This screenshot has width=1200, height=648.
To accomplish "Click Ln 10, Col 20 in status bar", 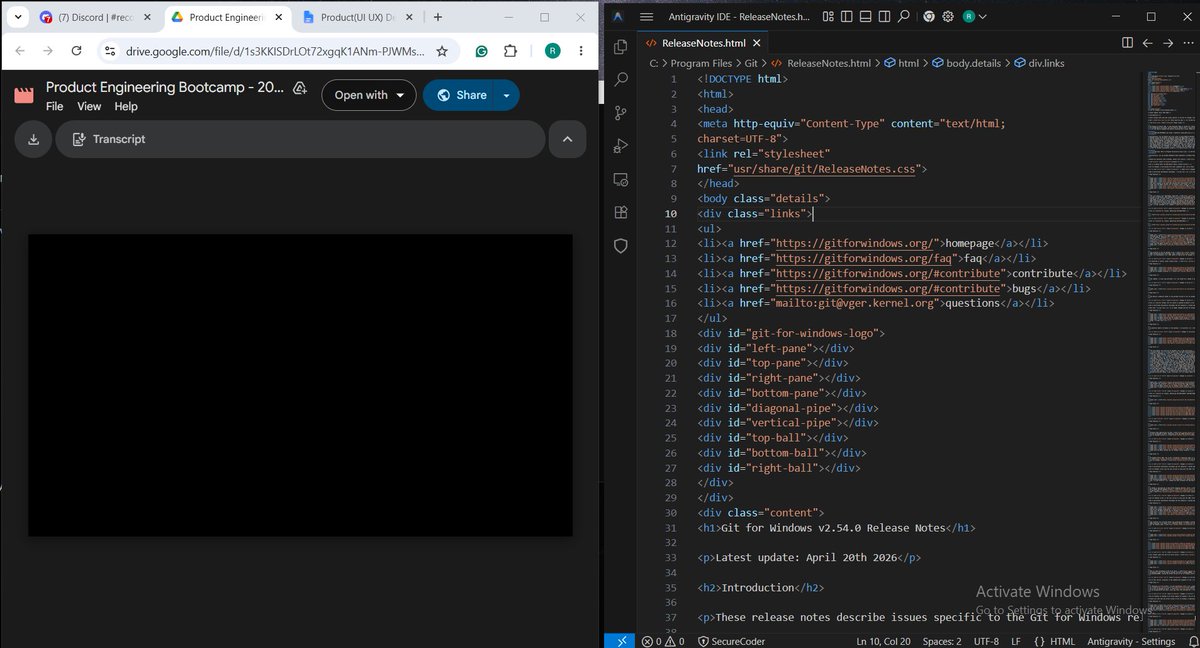I will pos(883,641).
